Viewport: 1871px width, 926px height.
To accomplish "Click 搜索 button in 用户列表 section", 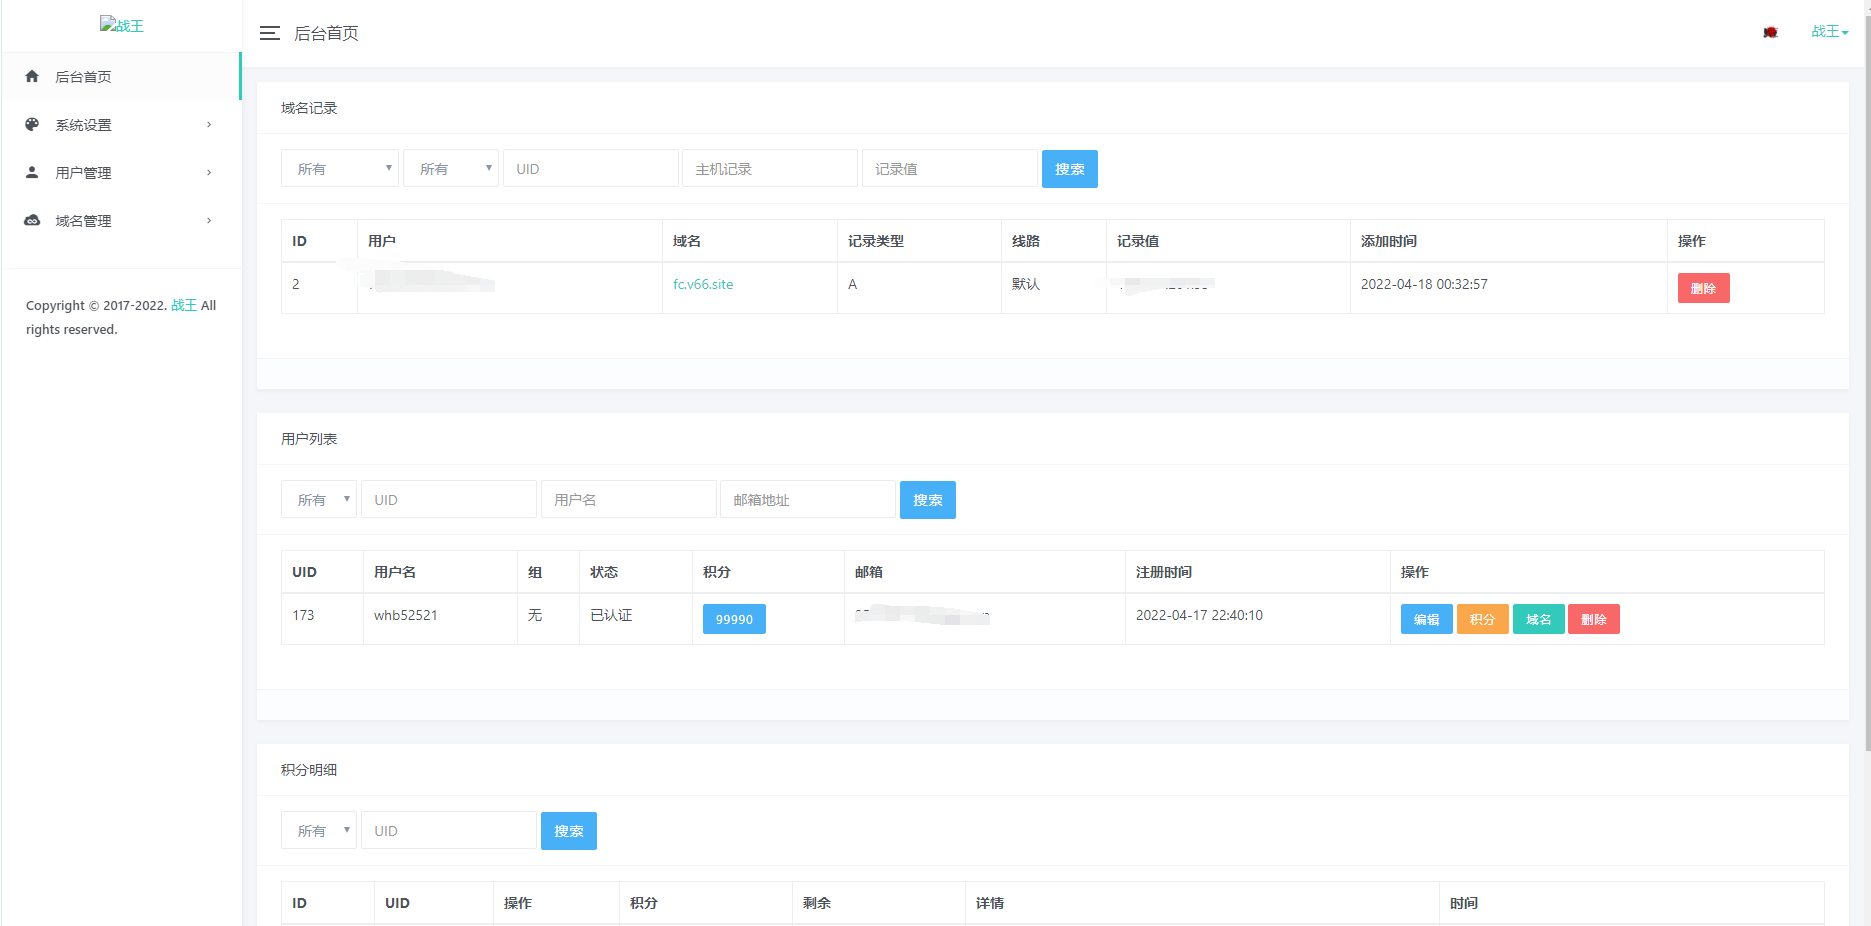I will pos(928,500).
